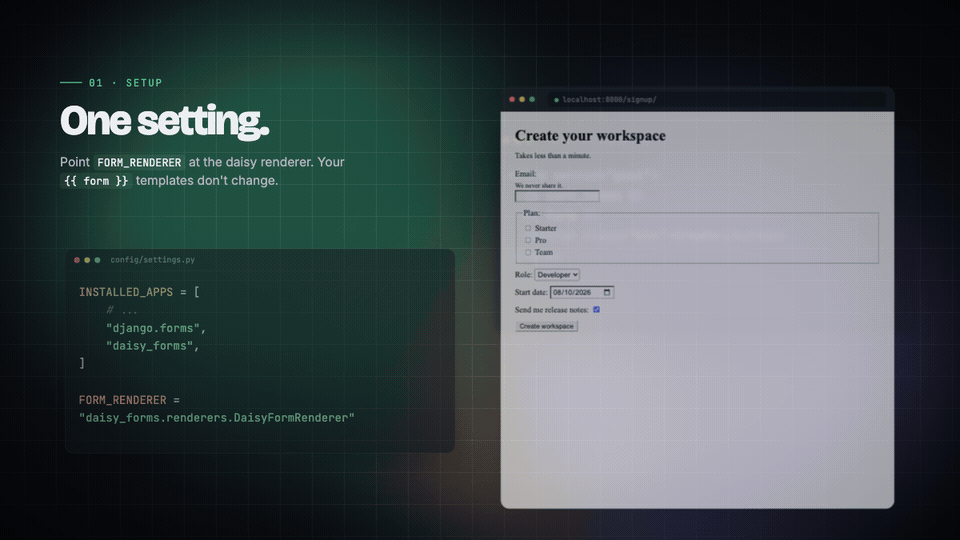The width and height of the screenshot is (960, 540).
Task: Click the {{ form }} inline code
Action: pyautogui.click(x=96, y=181)
